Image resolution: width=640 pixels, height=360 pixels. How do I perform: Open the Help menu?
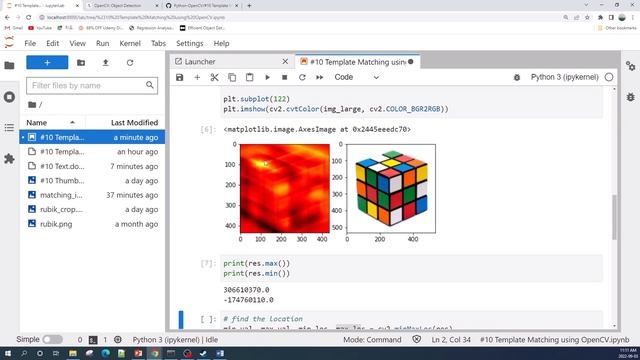click(221, 43)
